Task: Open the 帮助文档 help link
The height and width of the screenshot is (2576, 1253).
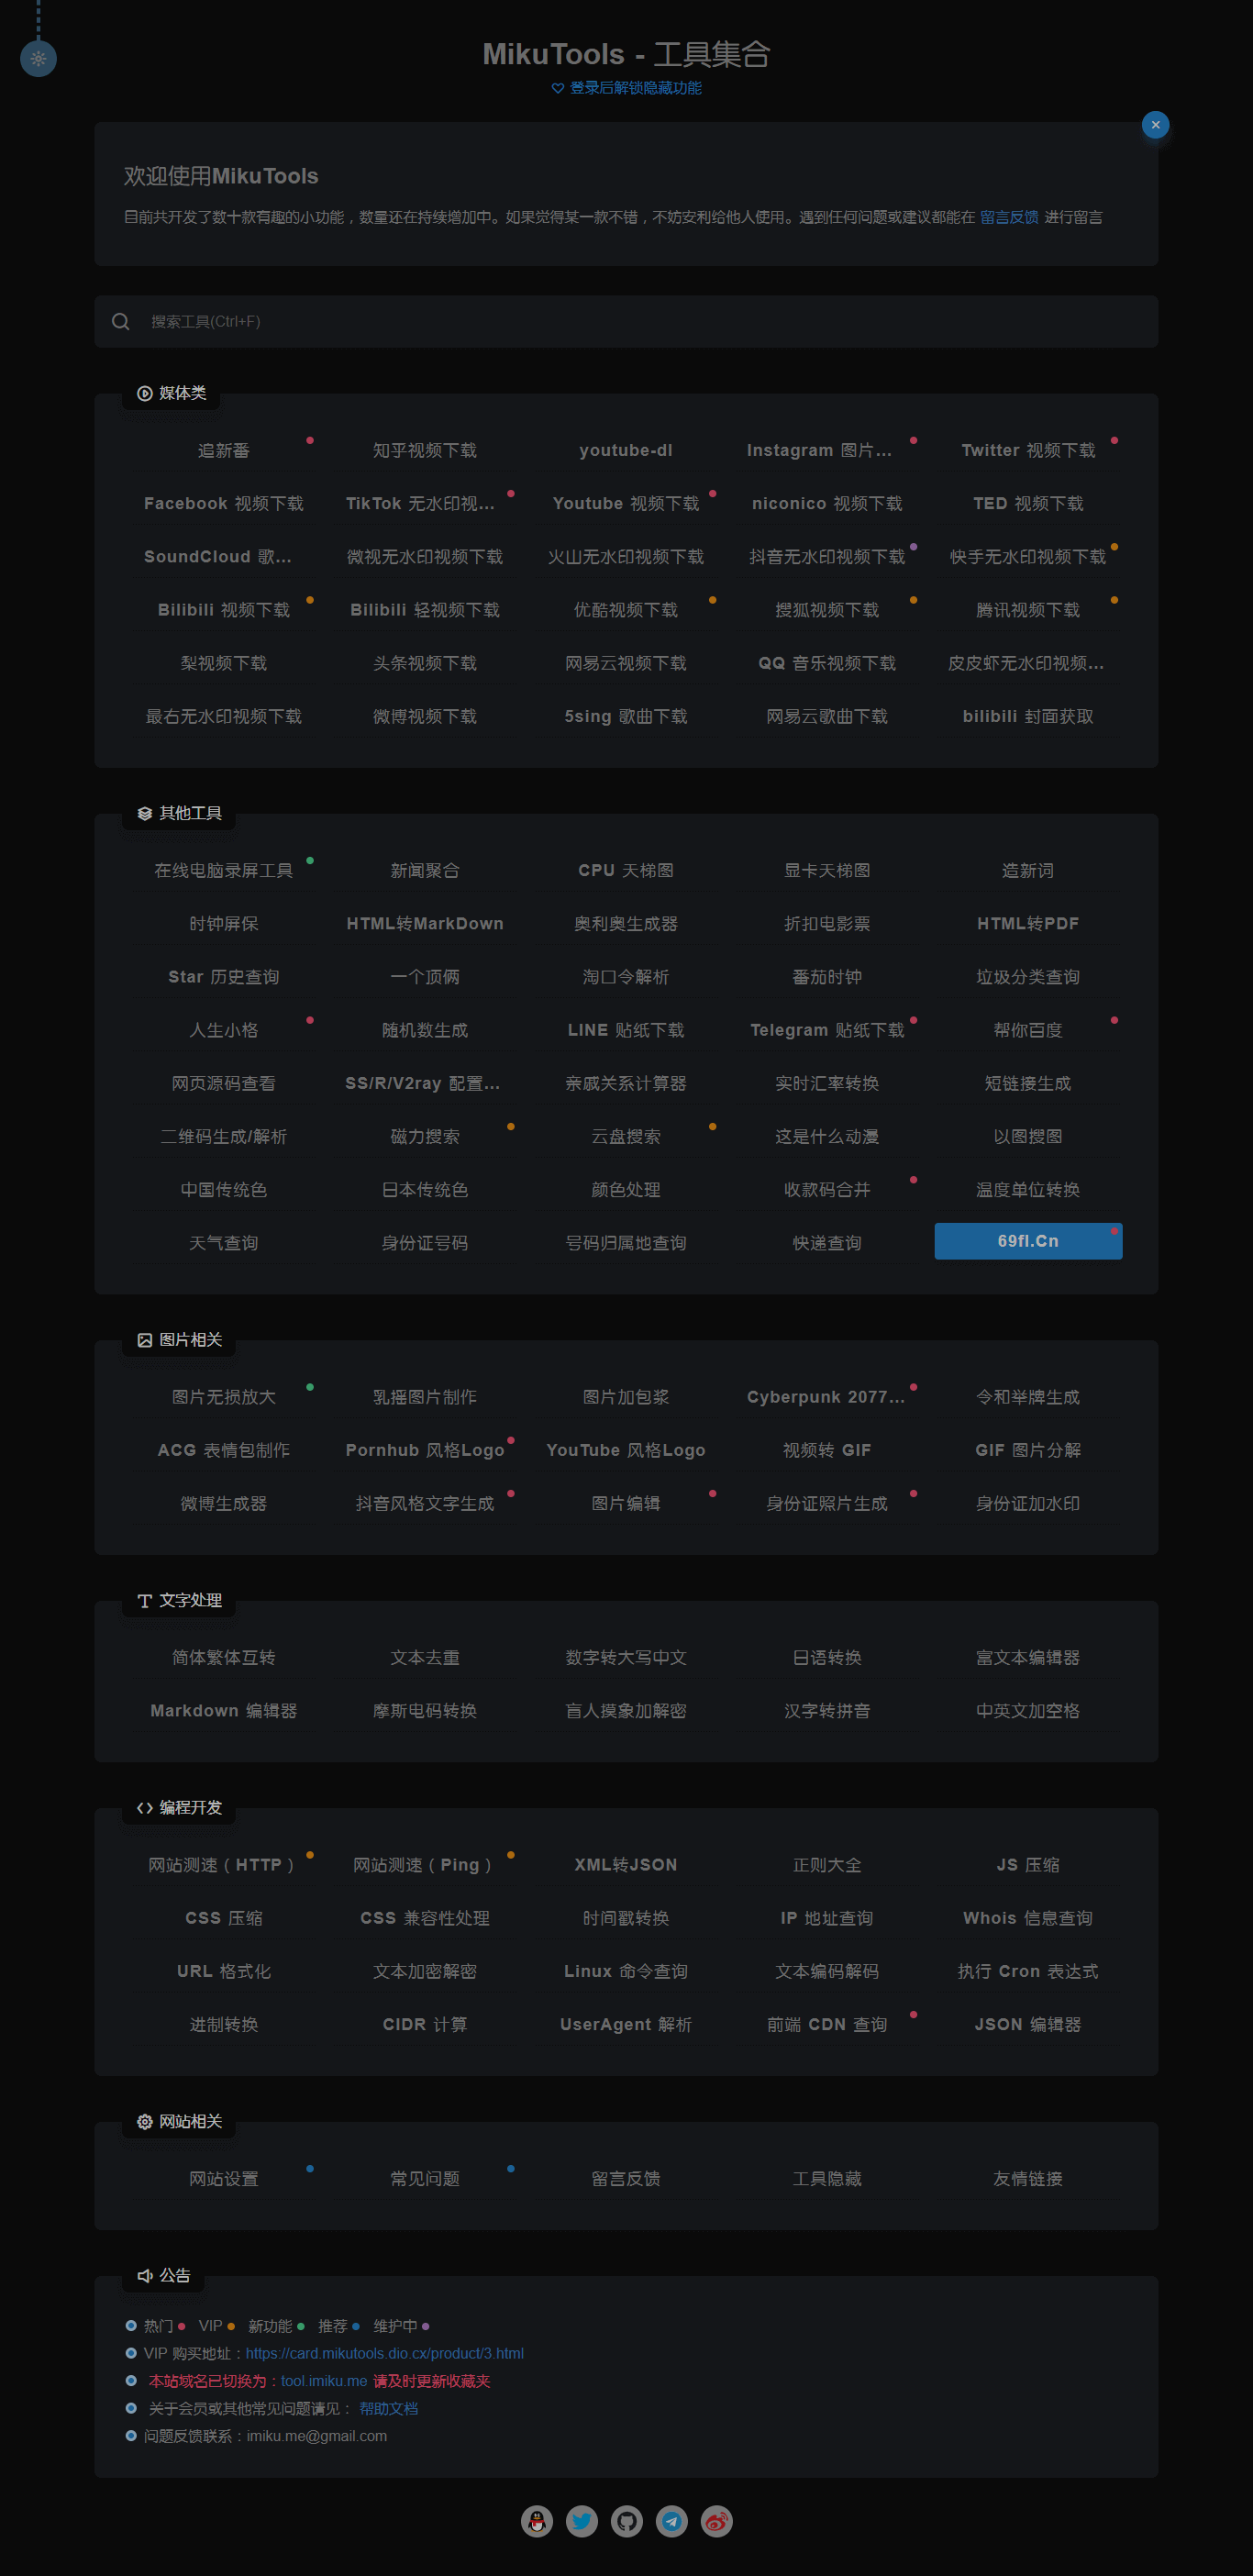Action: (x=389, y=2408)
